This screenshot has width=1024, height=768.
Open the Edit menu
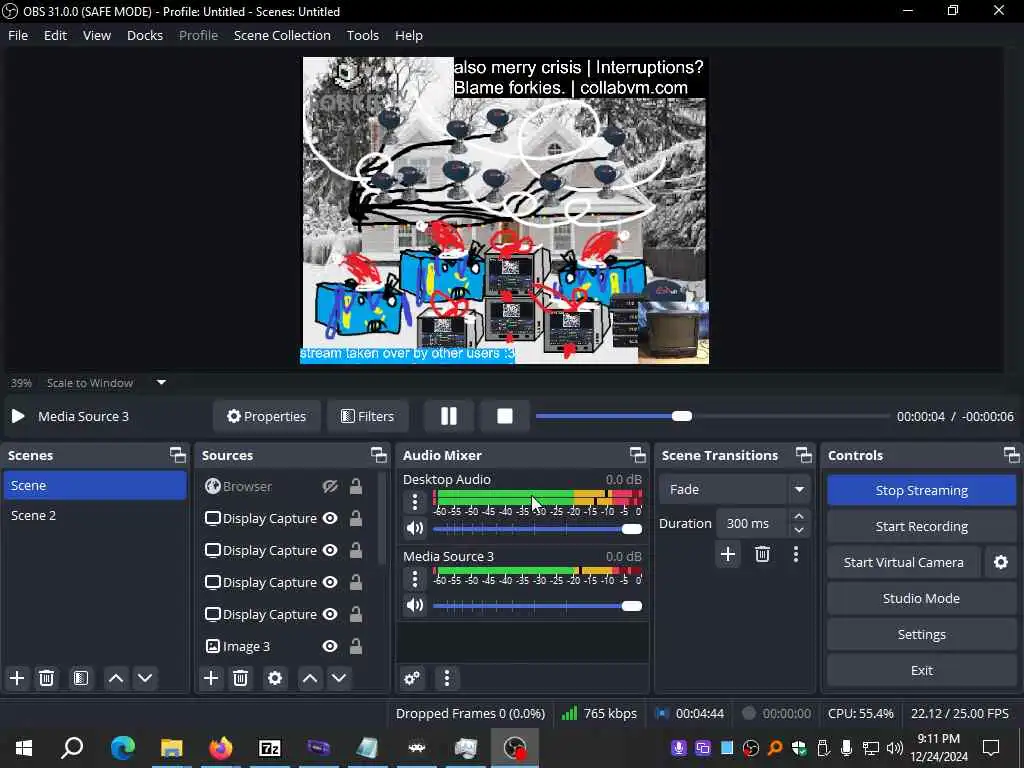[x=56, y=35]
